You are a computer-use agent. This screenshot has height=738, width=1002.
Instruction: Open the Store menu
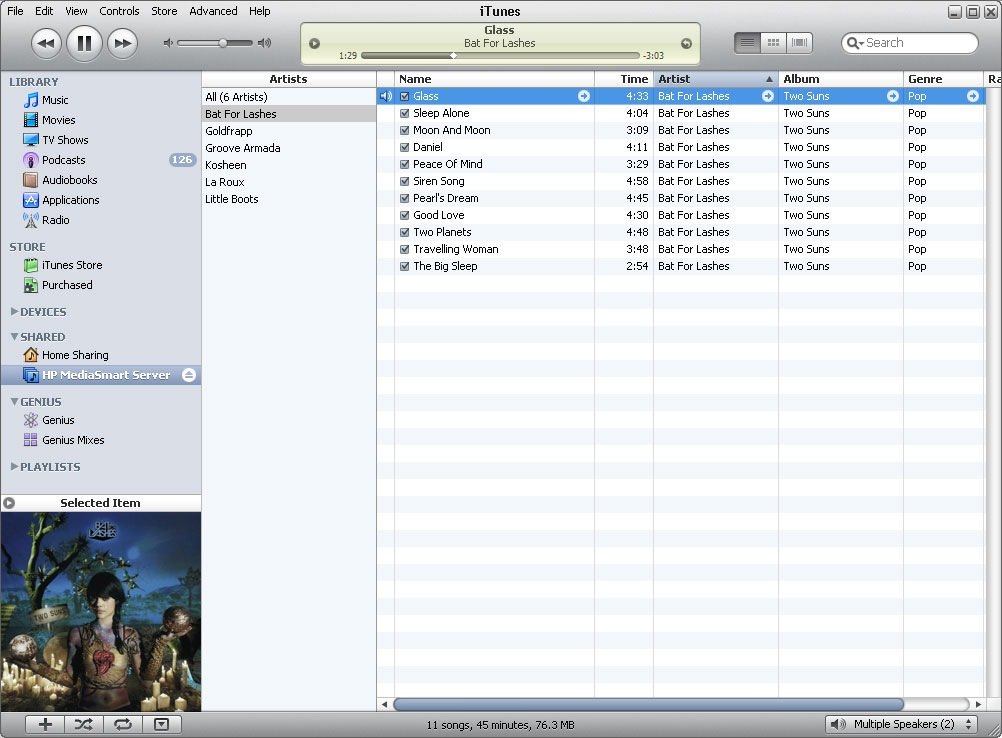[164, 11]
